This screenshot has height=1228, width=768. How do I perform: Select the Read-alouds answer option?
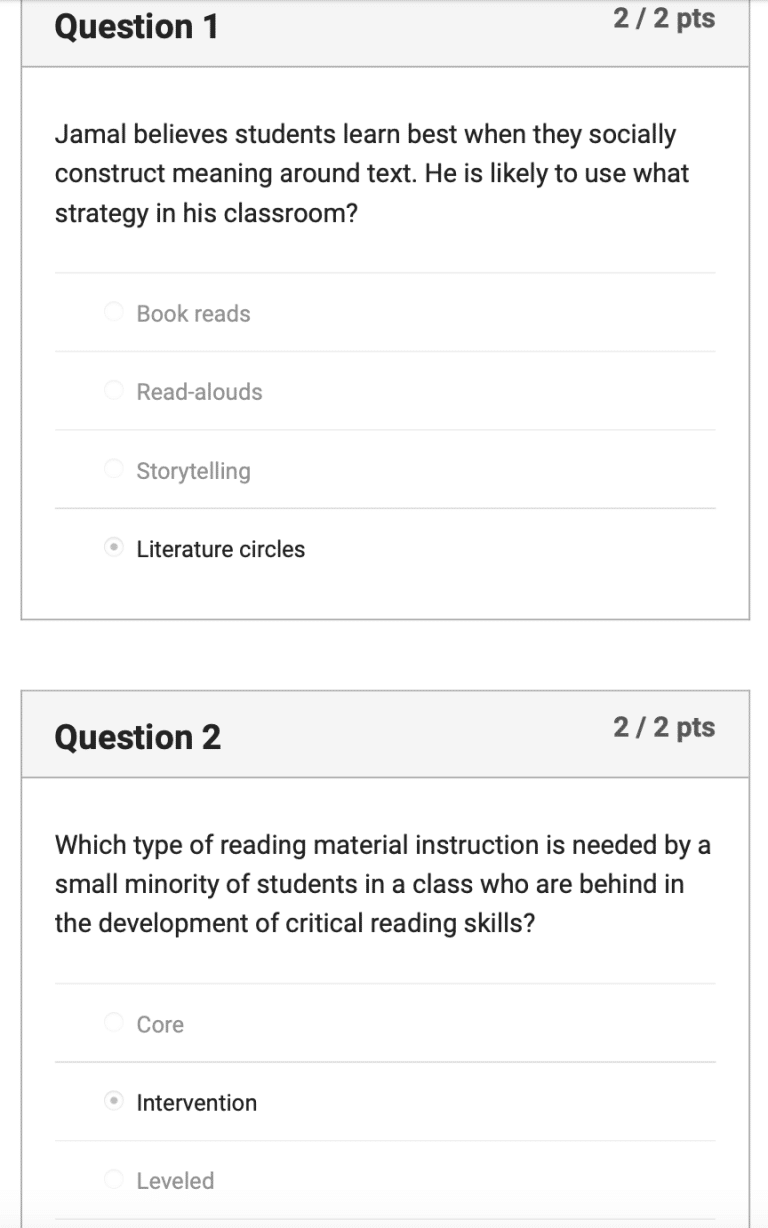114,390
